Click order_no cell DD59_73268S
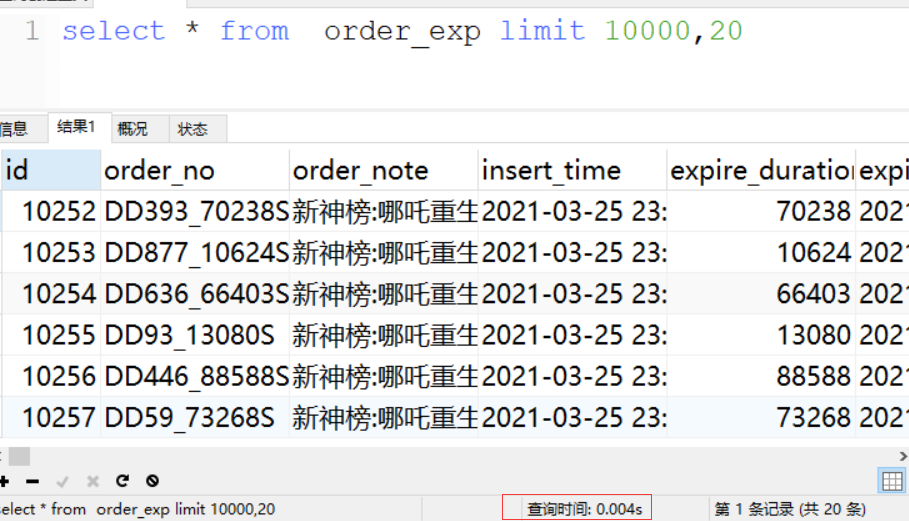 click(195, 417)
